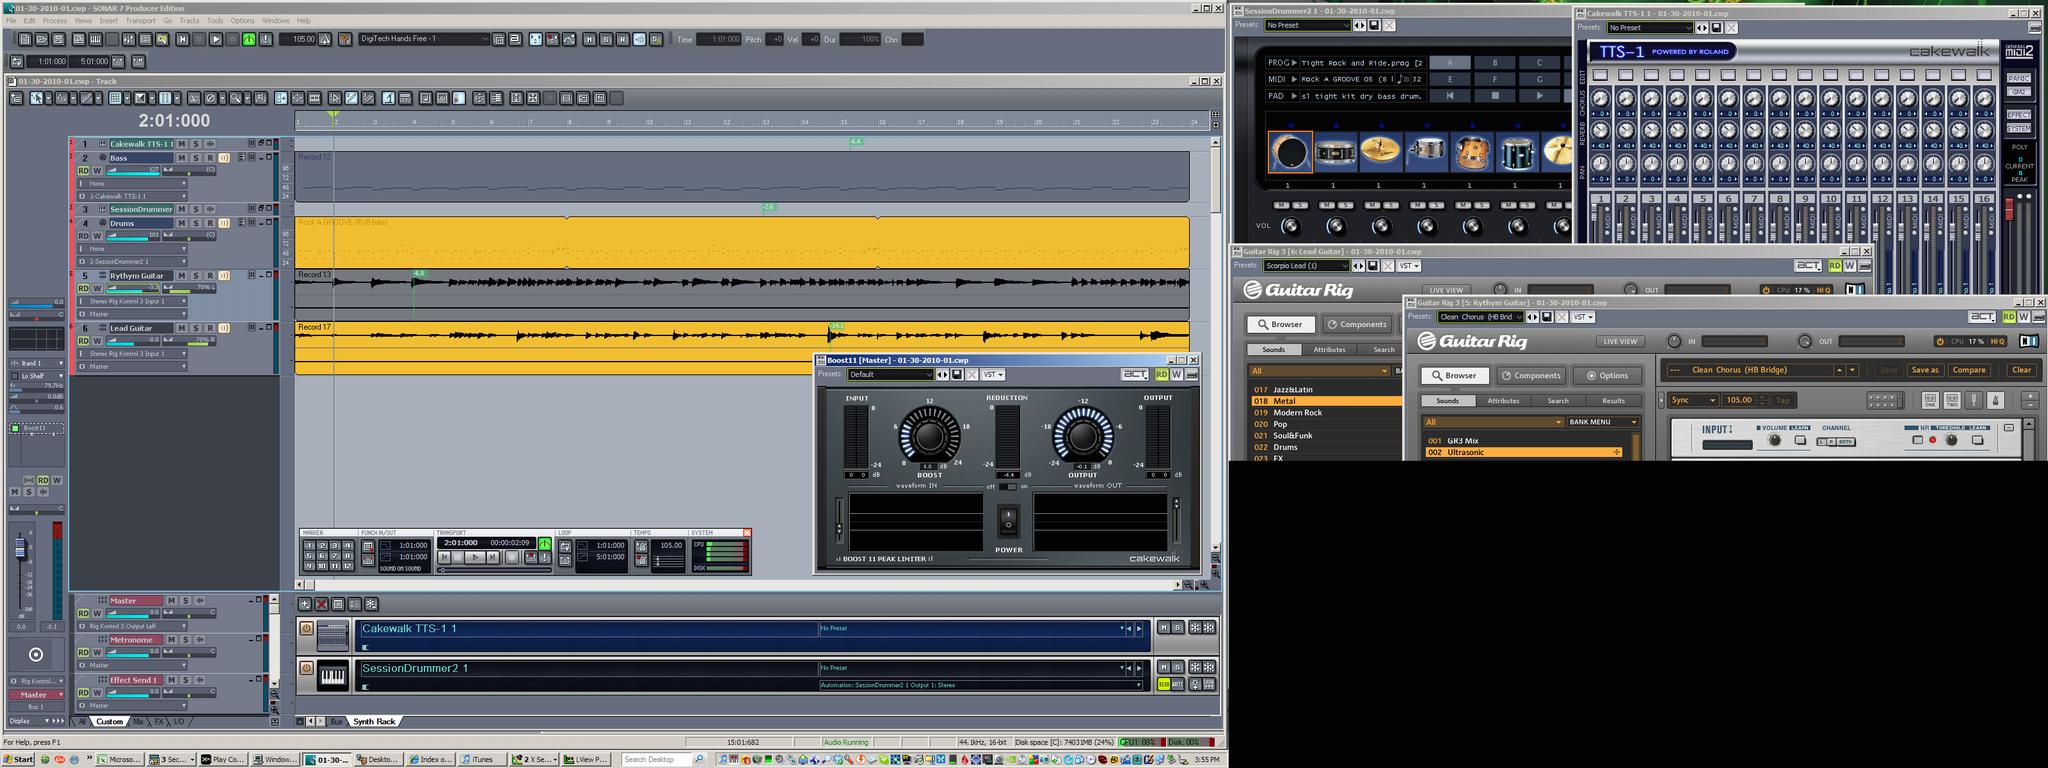This screenshot has height=768, width=2048.
Task: Click the PANIC button in TTS-1
Action: click(2019, 78)
